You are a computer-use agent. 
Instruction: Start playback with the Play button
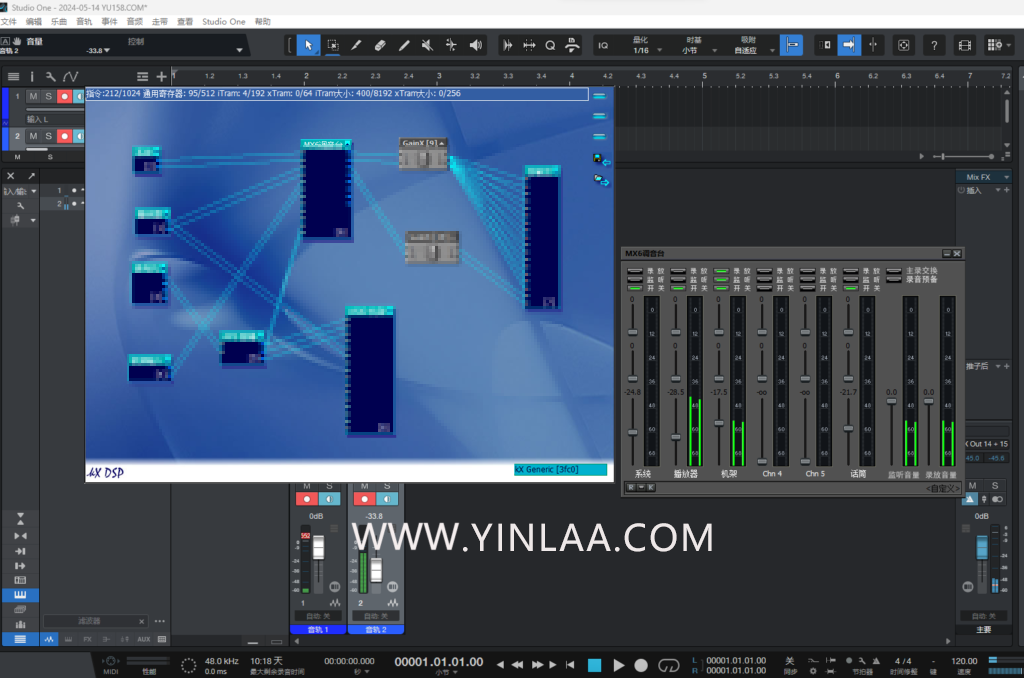(x=618, y=665)
